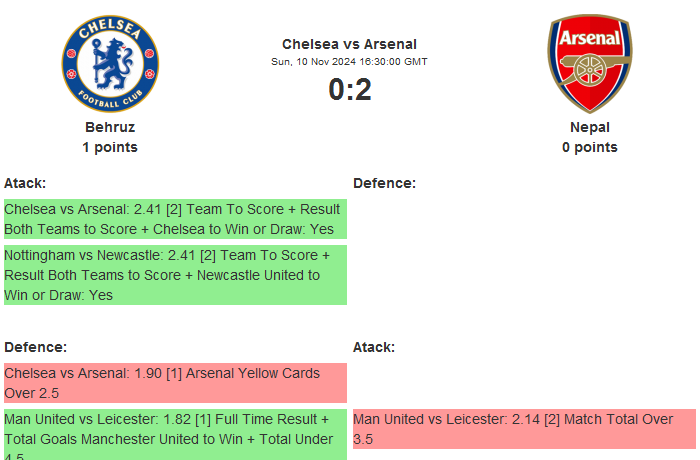Open red Match Total Over 3.5 bet
700x460 pixels.
[x=523, y=429]
